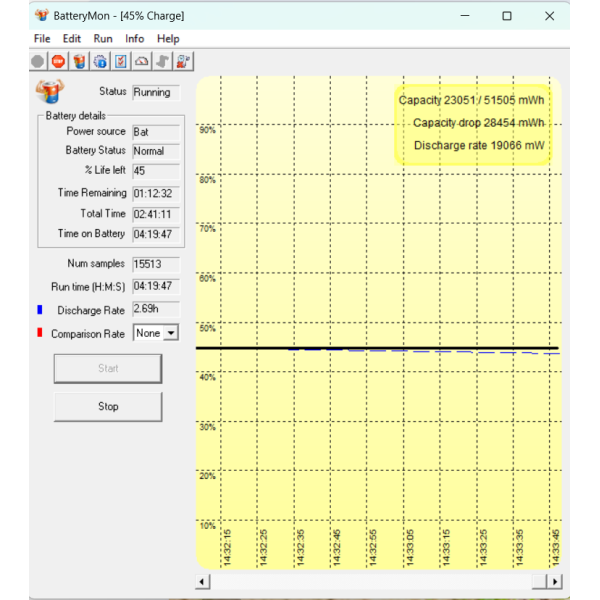This screenshot has width=600, height=600.
Task: Click the Time on Battery value 04:19:47
Action: click(x=156, y=234)
